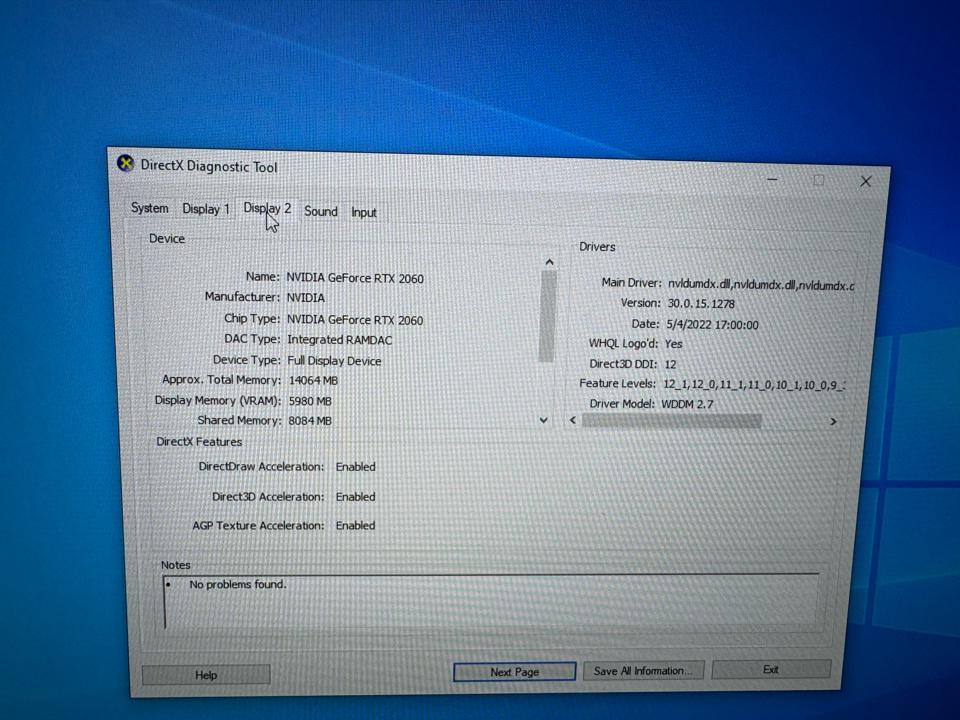Viewport: 960px width, 720px height.
Task: Click the Help button
Action: click(206, 675)
